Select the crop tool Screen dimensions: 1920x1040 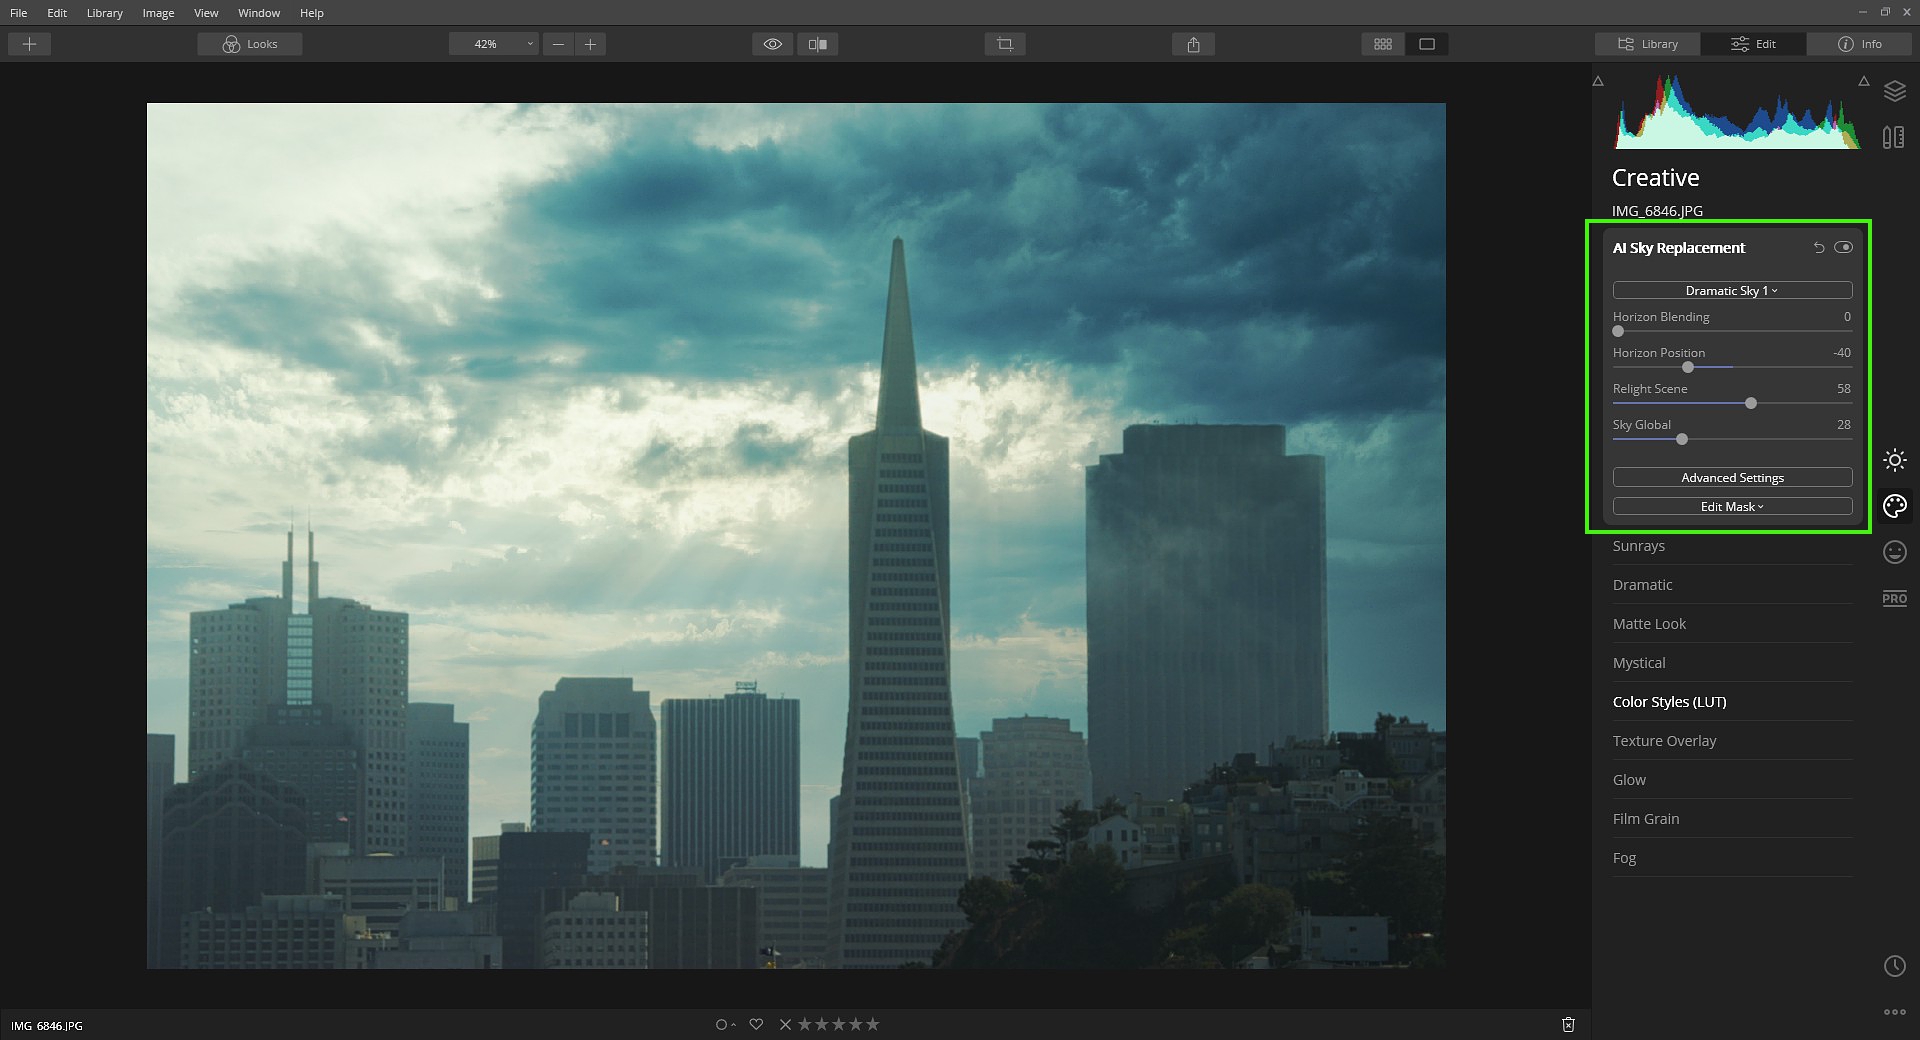[1005, 44]
